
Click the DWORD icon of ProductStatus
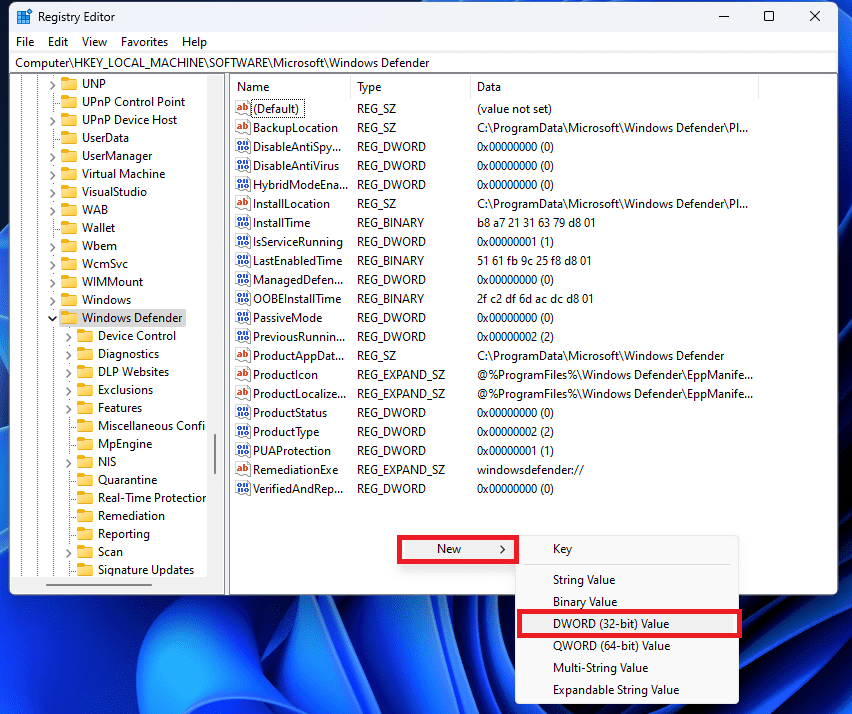[x=242, y=413]
